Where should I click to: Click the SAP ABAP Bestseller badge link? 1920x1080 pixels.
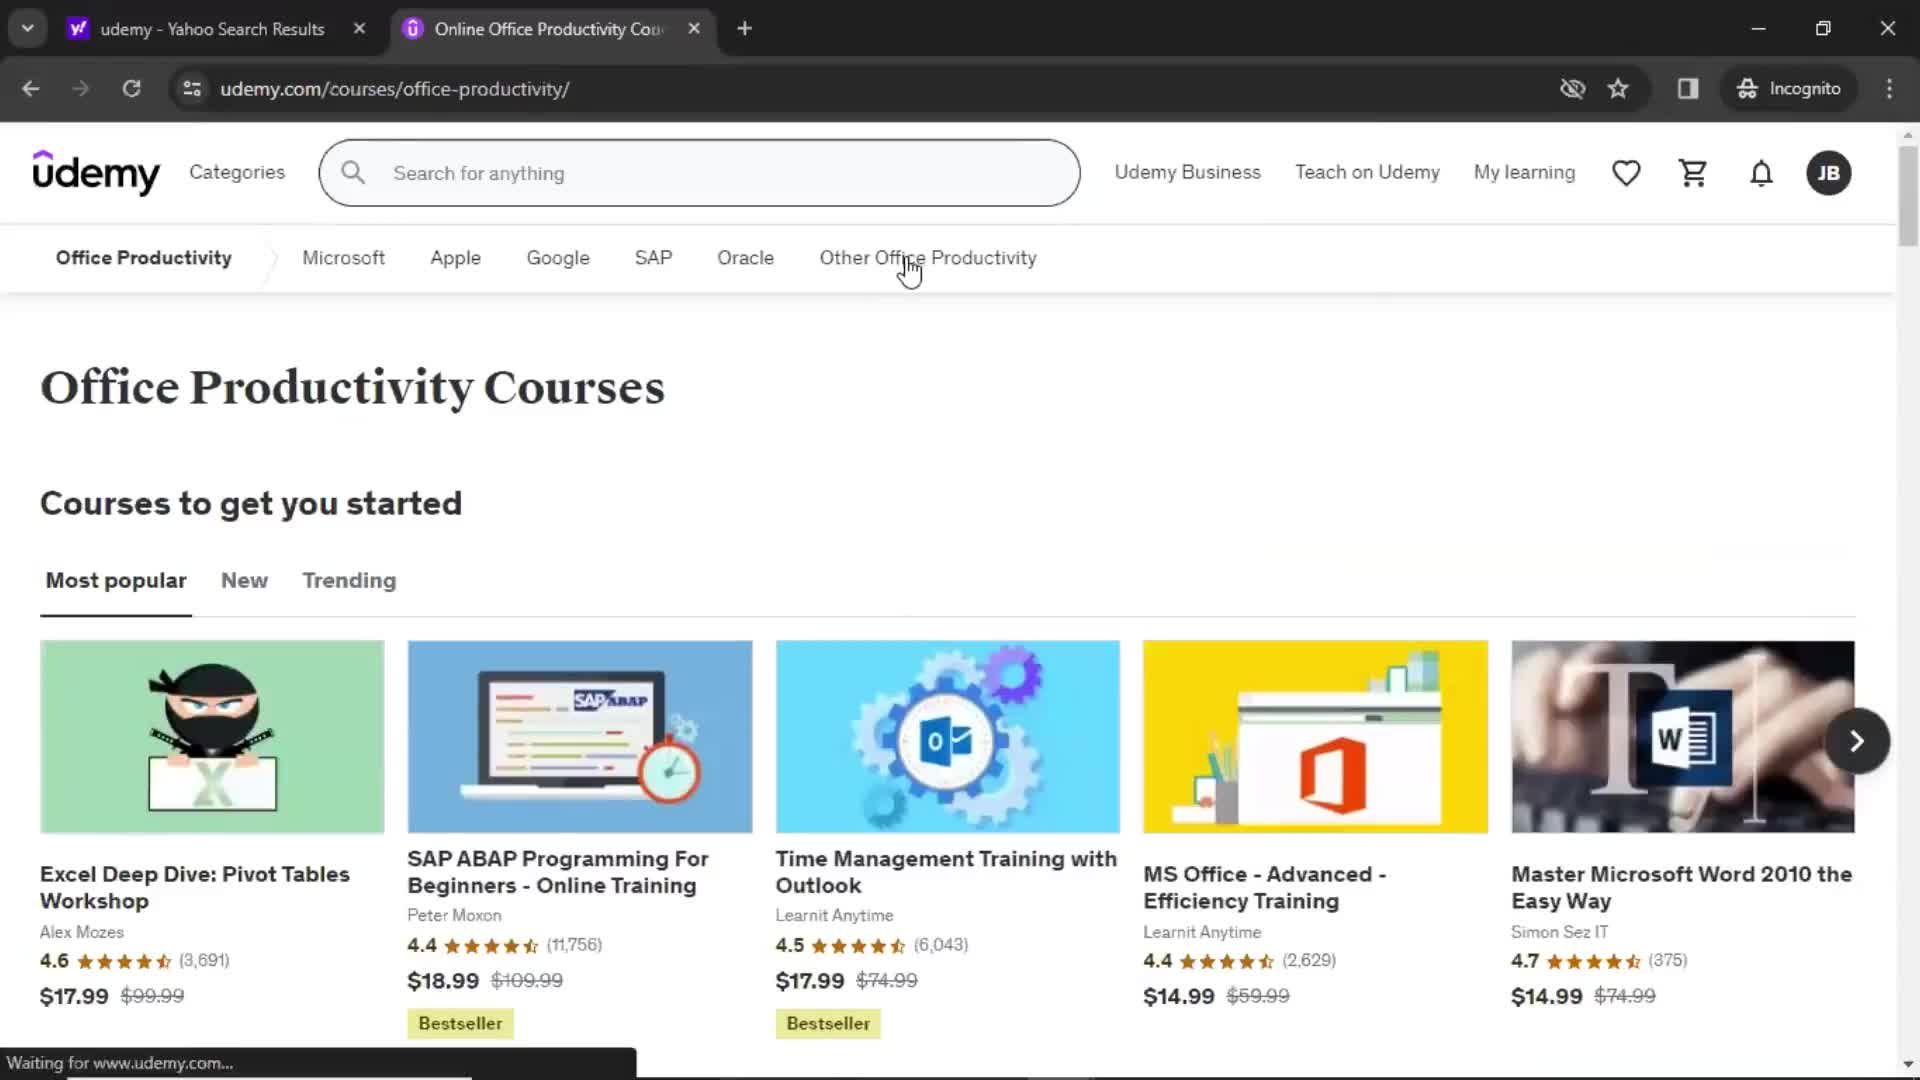[x=460, y=1023]
